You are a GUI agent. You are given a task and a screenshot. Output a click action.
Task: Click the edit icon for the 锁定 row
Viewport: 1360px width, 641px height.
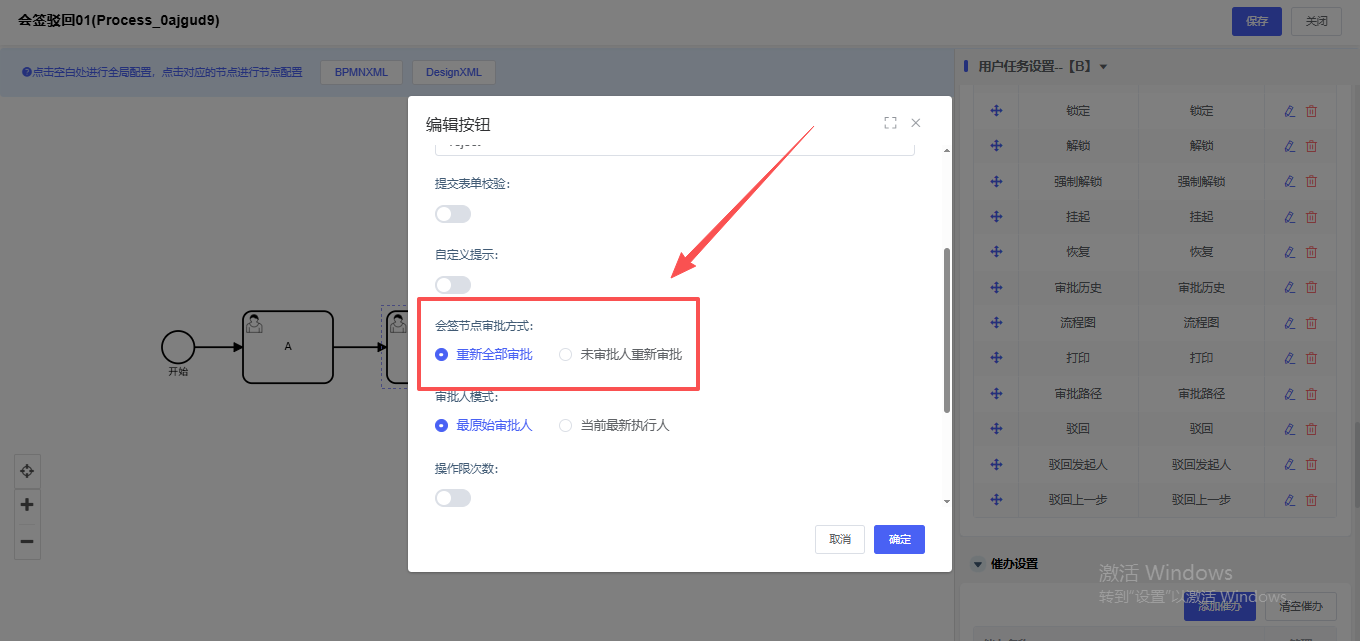pos(1289,111)
